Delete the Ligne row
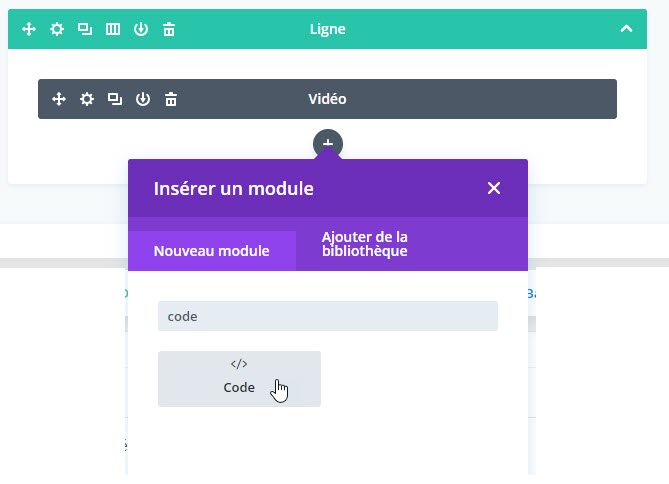669x484 pixels. (x=169, y=29)
